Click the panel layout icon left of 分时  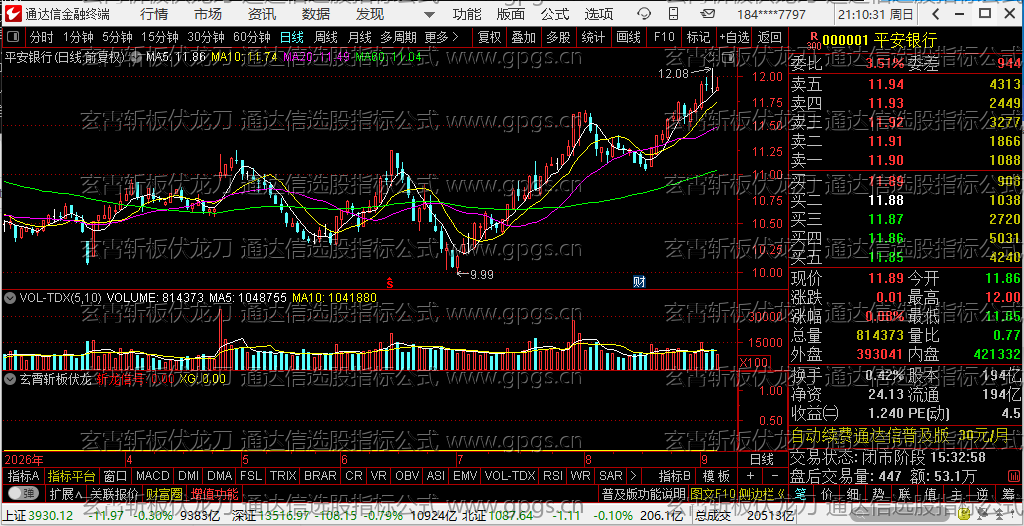point(14,37)
